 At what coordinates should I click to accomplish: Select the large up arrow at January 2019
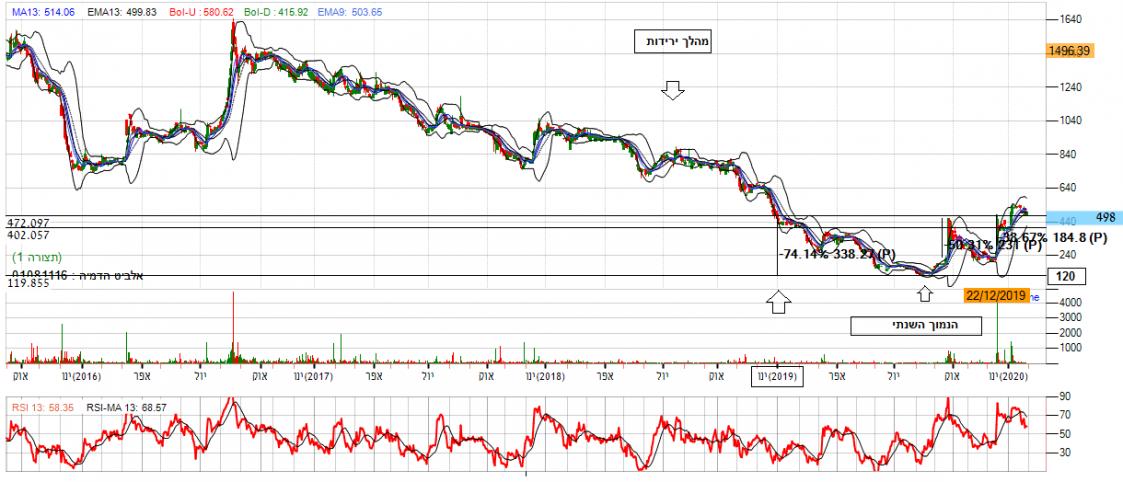pos(777,300)
